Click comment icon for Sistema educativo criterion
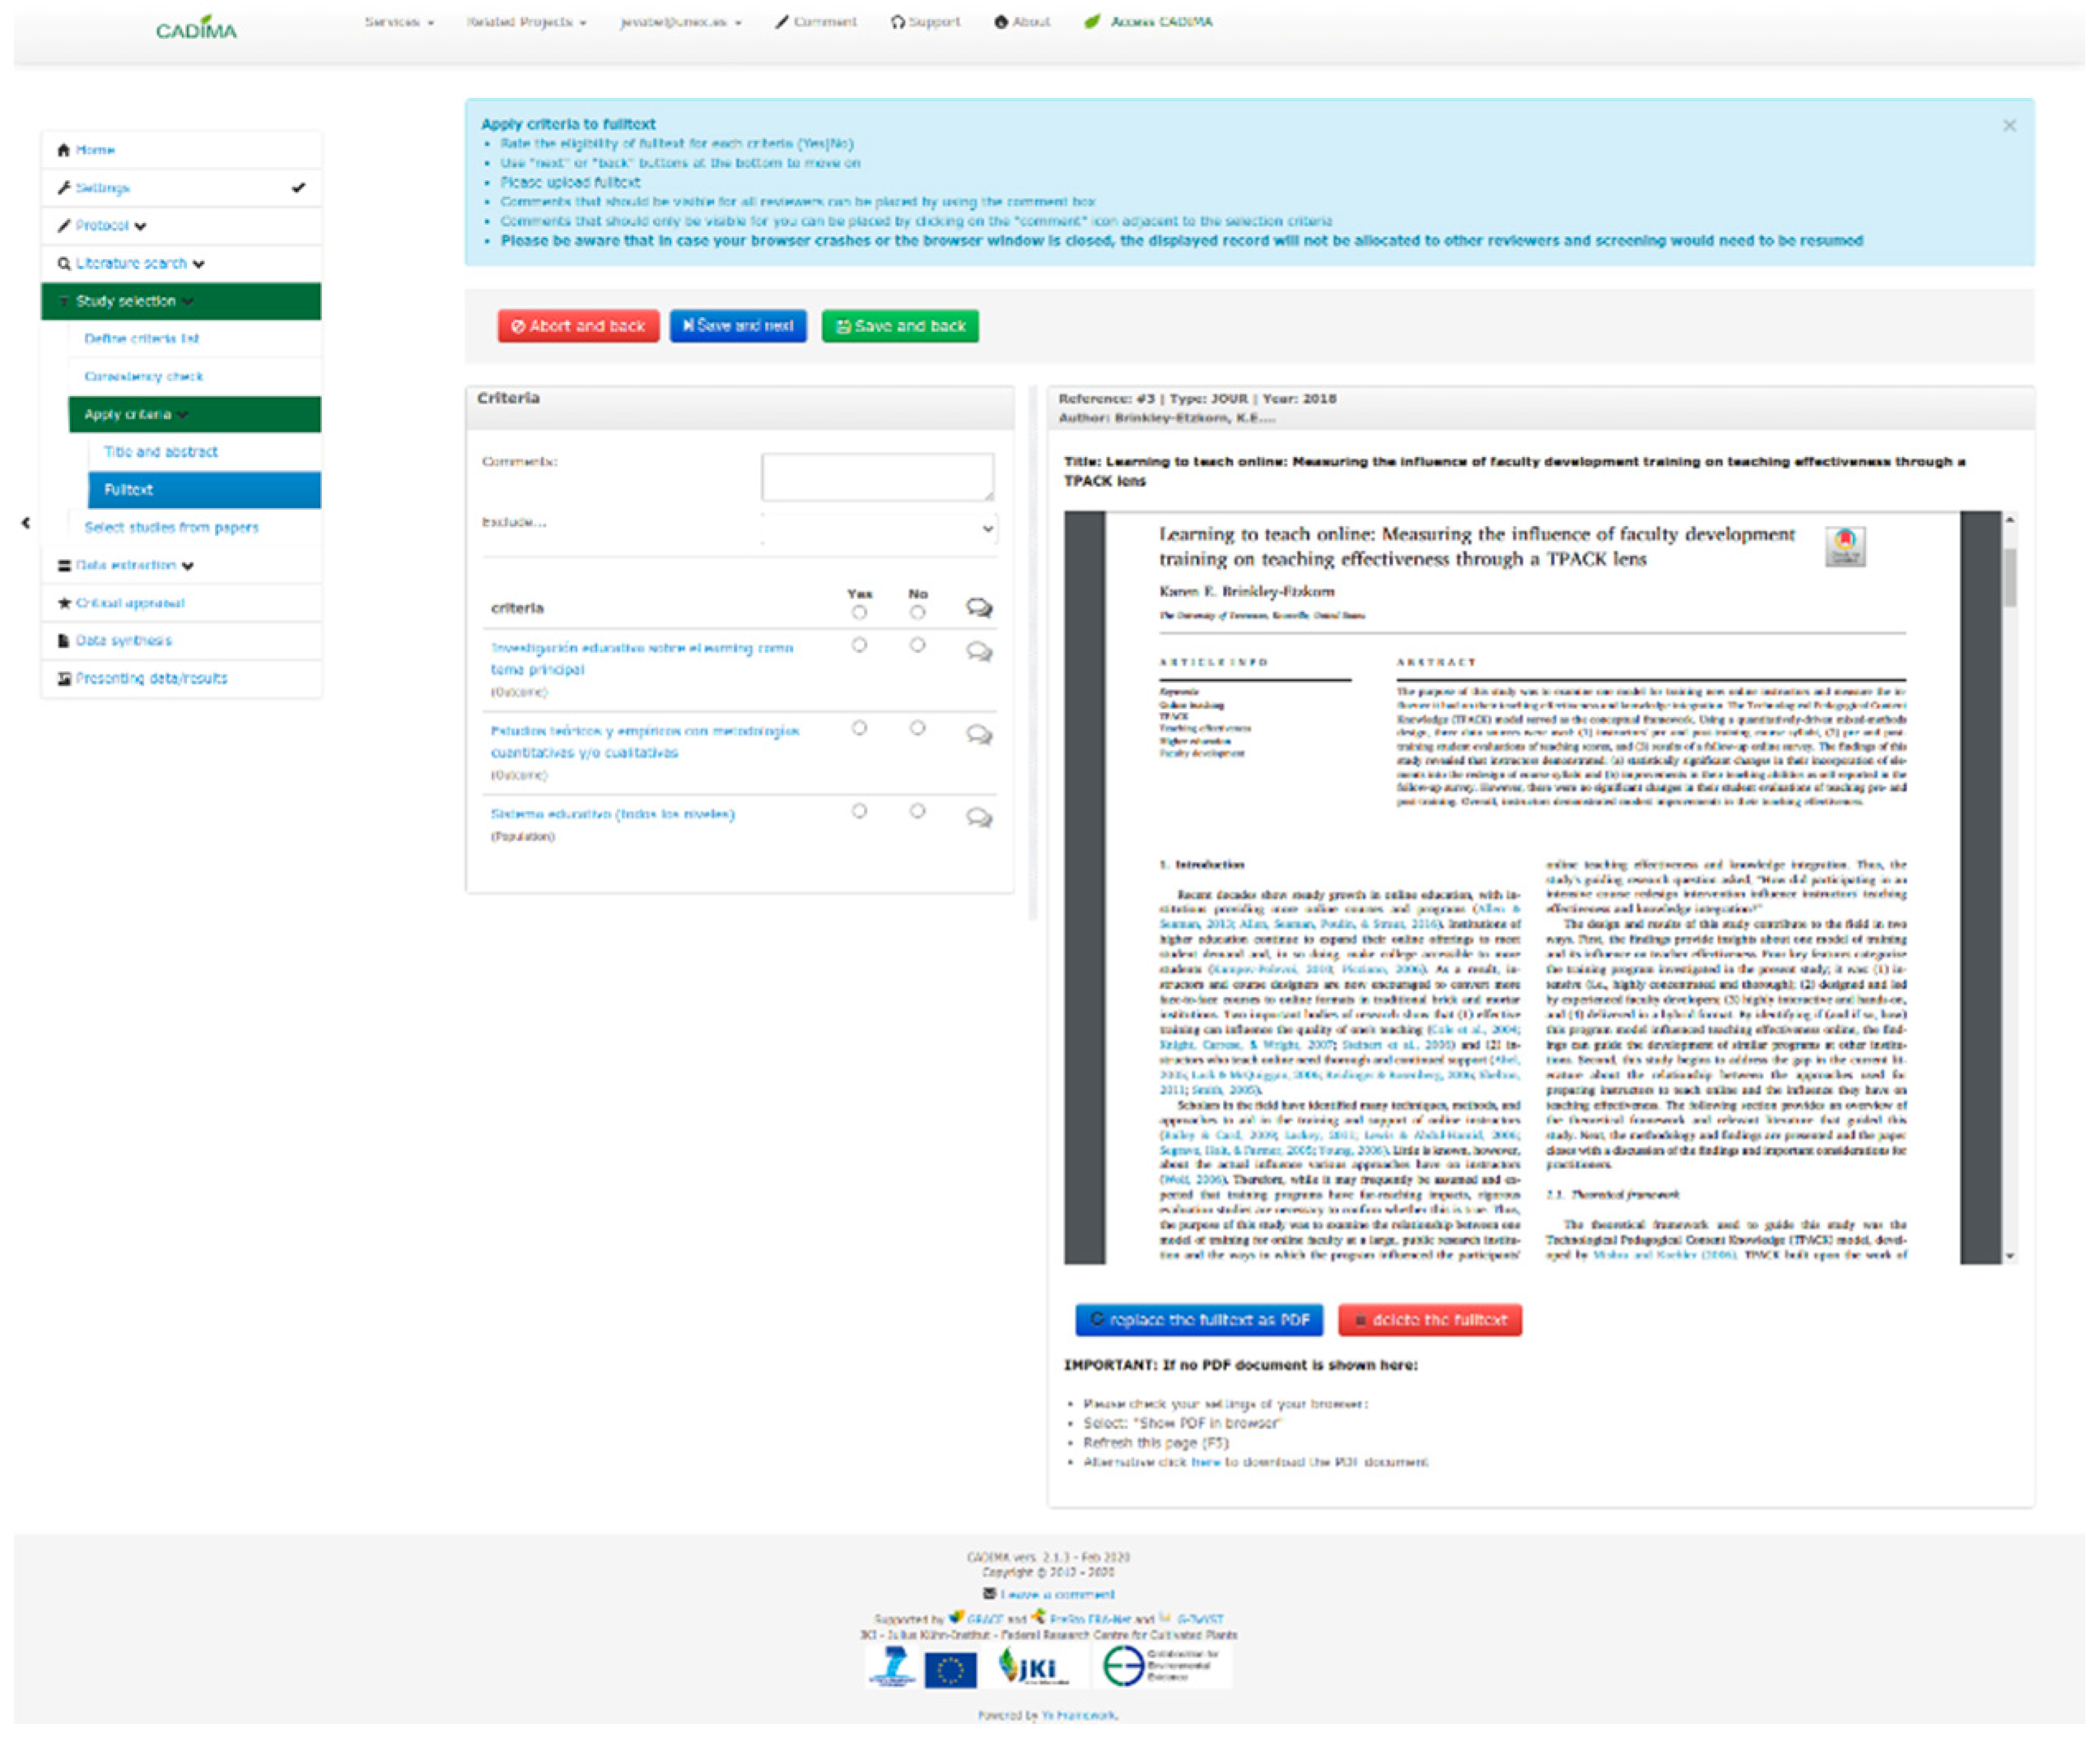 pyautogui.click(x=979, y=818)
